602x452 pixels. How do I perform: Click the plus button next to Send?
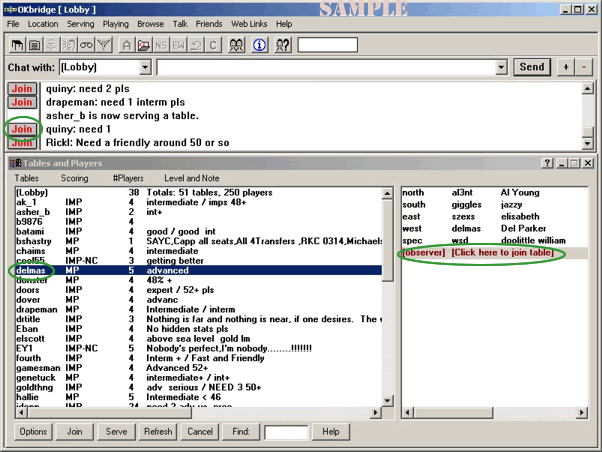coord(566,67)
